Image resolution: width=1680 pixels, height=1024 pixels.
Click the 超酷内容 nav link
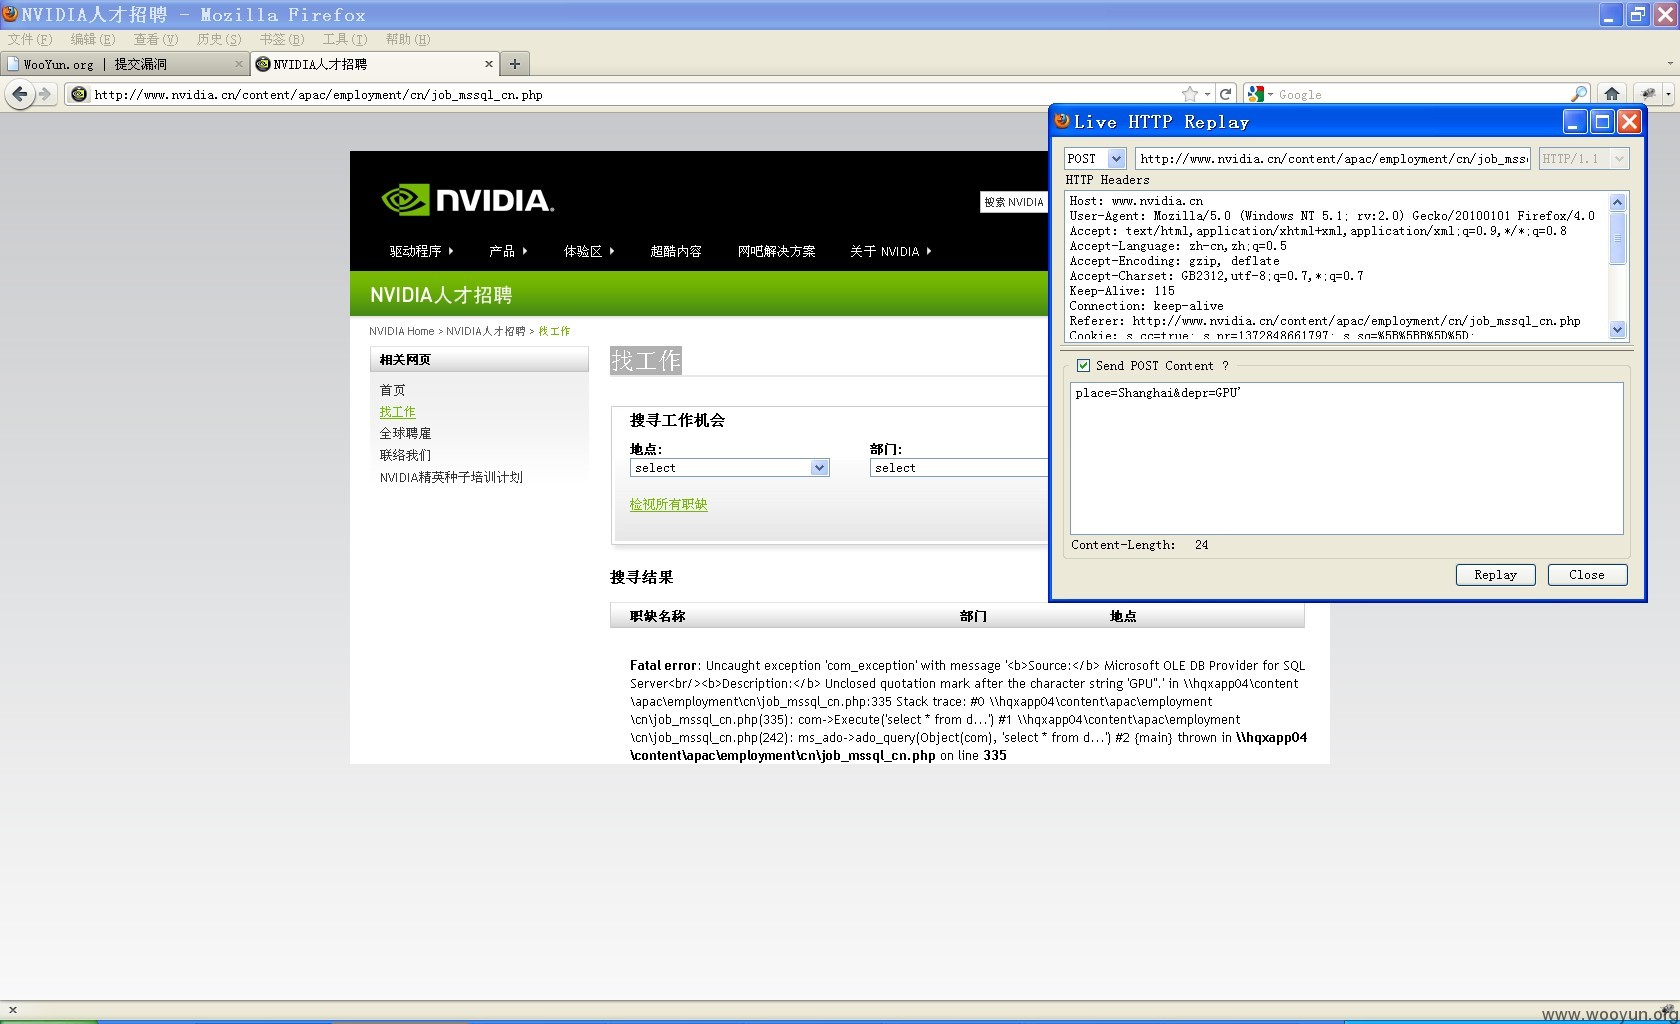pos(676,251)
